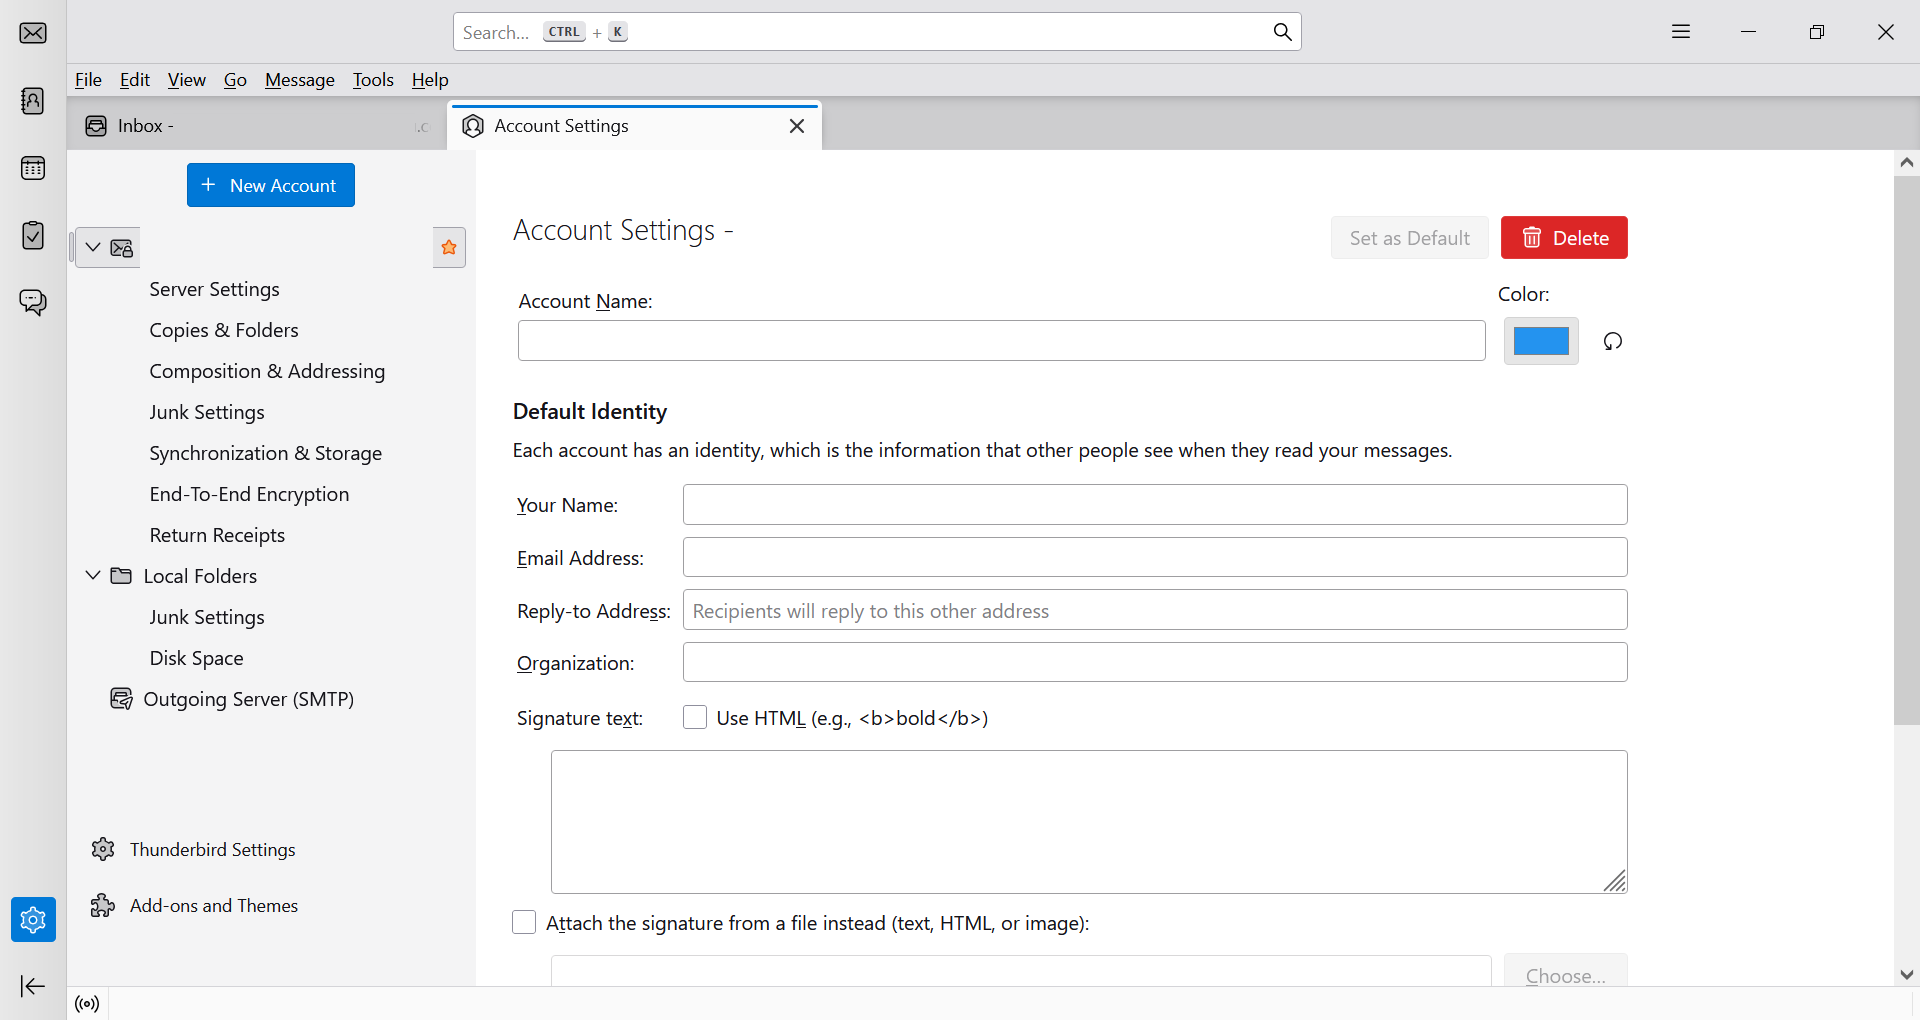This screenshot has width=1920, height=1020.
Task: Open the Thunderbird app menu (hamburger)
Action: [1681, 32]
